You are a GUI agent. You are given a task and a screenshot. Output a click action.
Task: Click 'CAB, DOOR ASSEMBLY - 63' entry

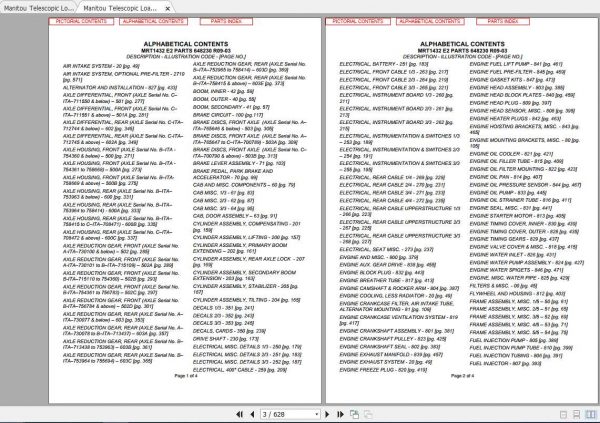click(x=235, y=216)
